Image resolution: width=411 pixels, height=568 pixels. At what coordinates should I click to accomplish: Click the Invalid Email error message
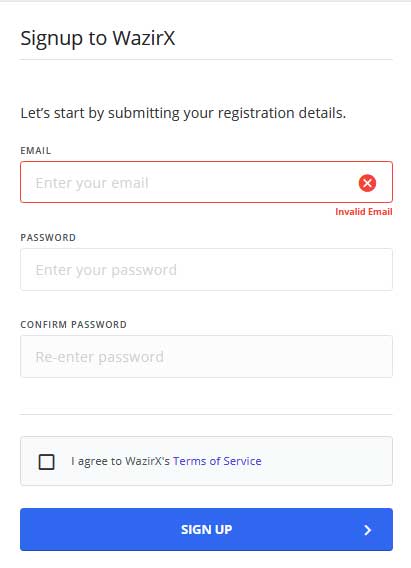pyautogui.click(x=364, y=212)
